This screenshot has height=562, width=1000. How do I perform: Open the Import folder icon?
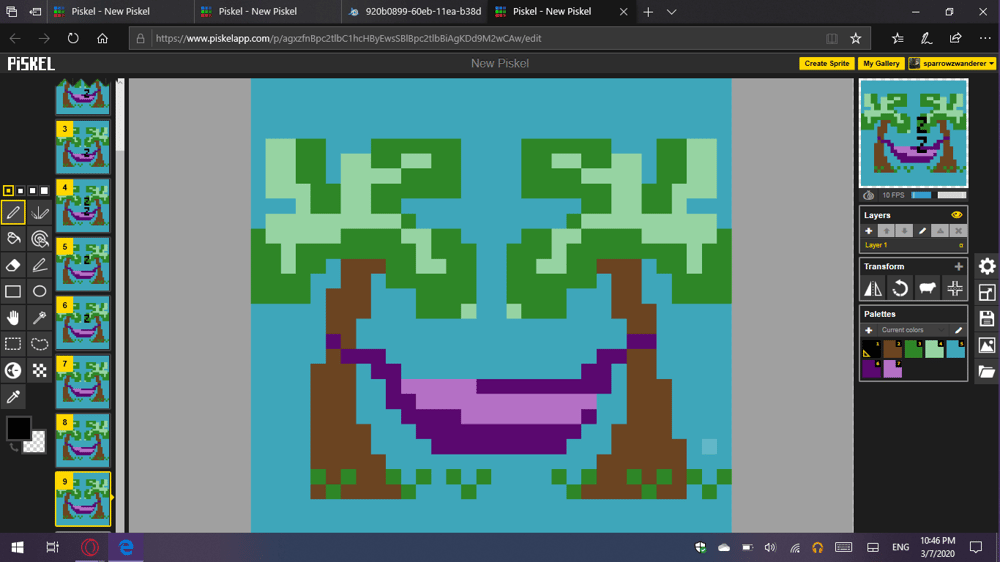tap(987, 371)
